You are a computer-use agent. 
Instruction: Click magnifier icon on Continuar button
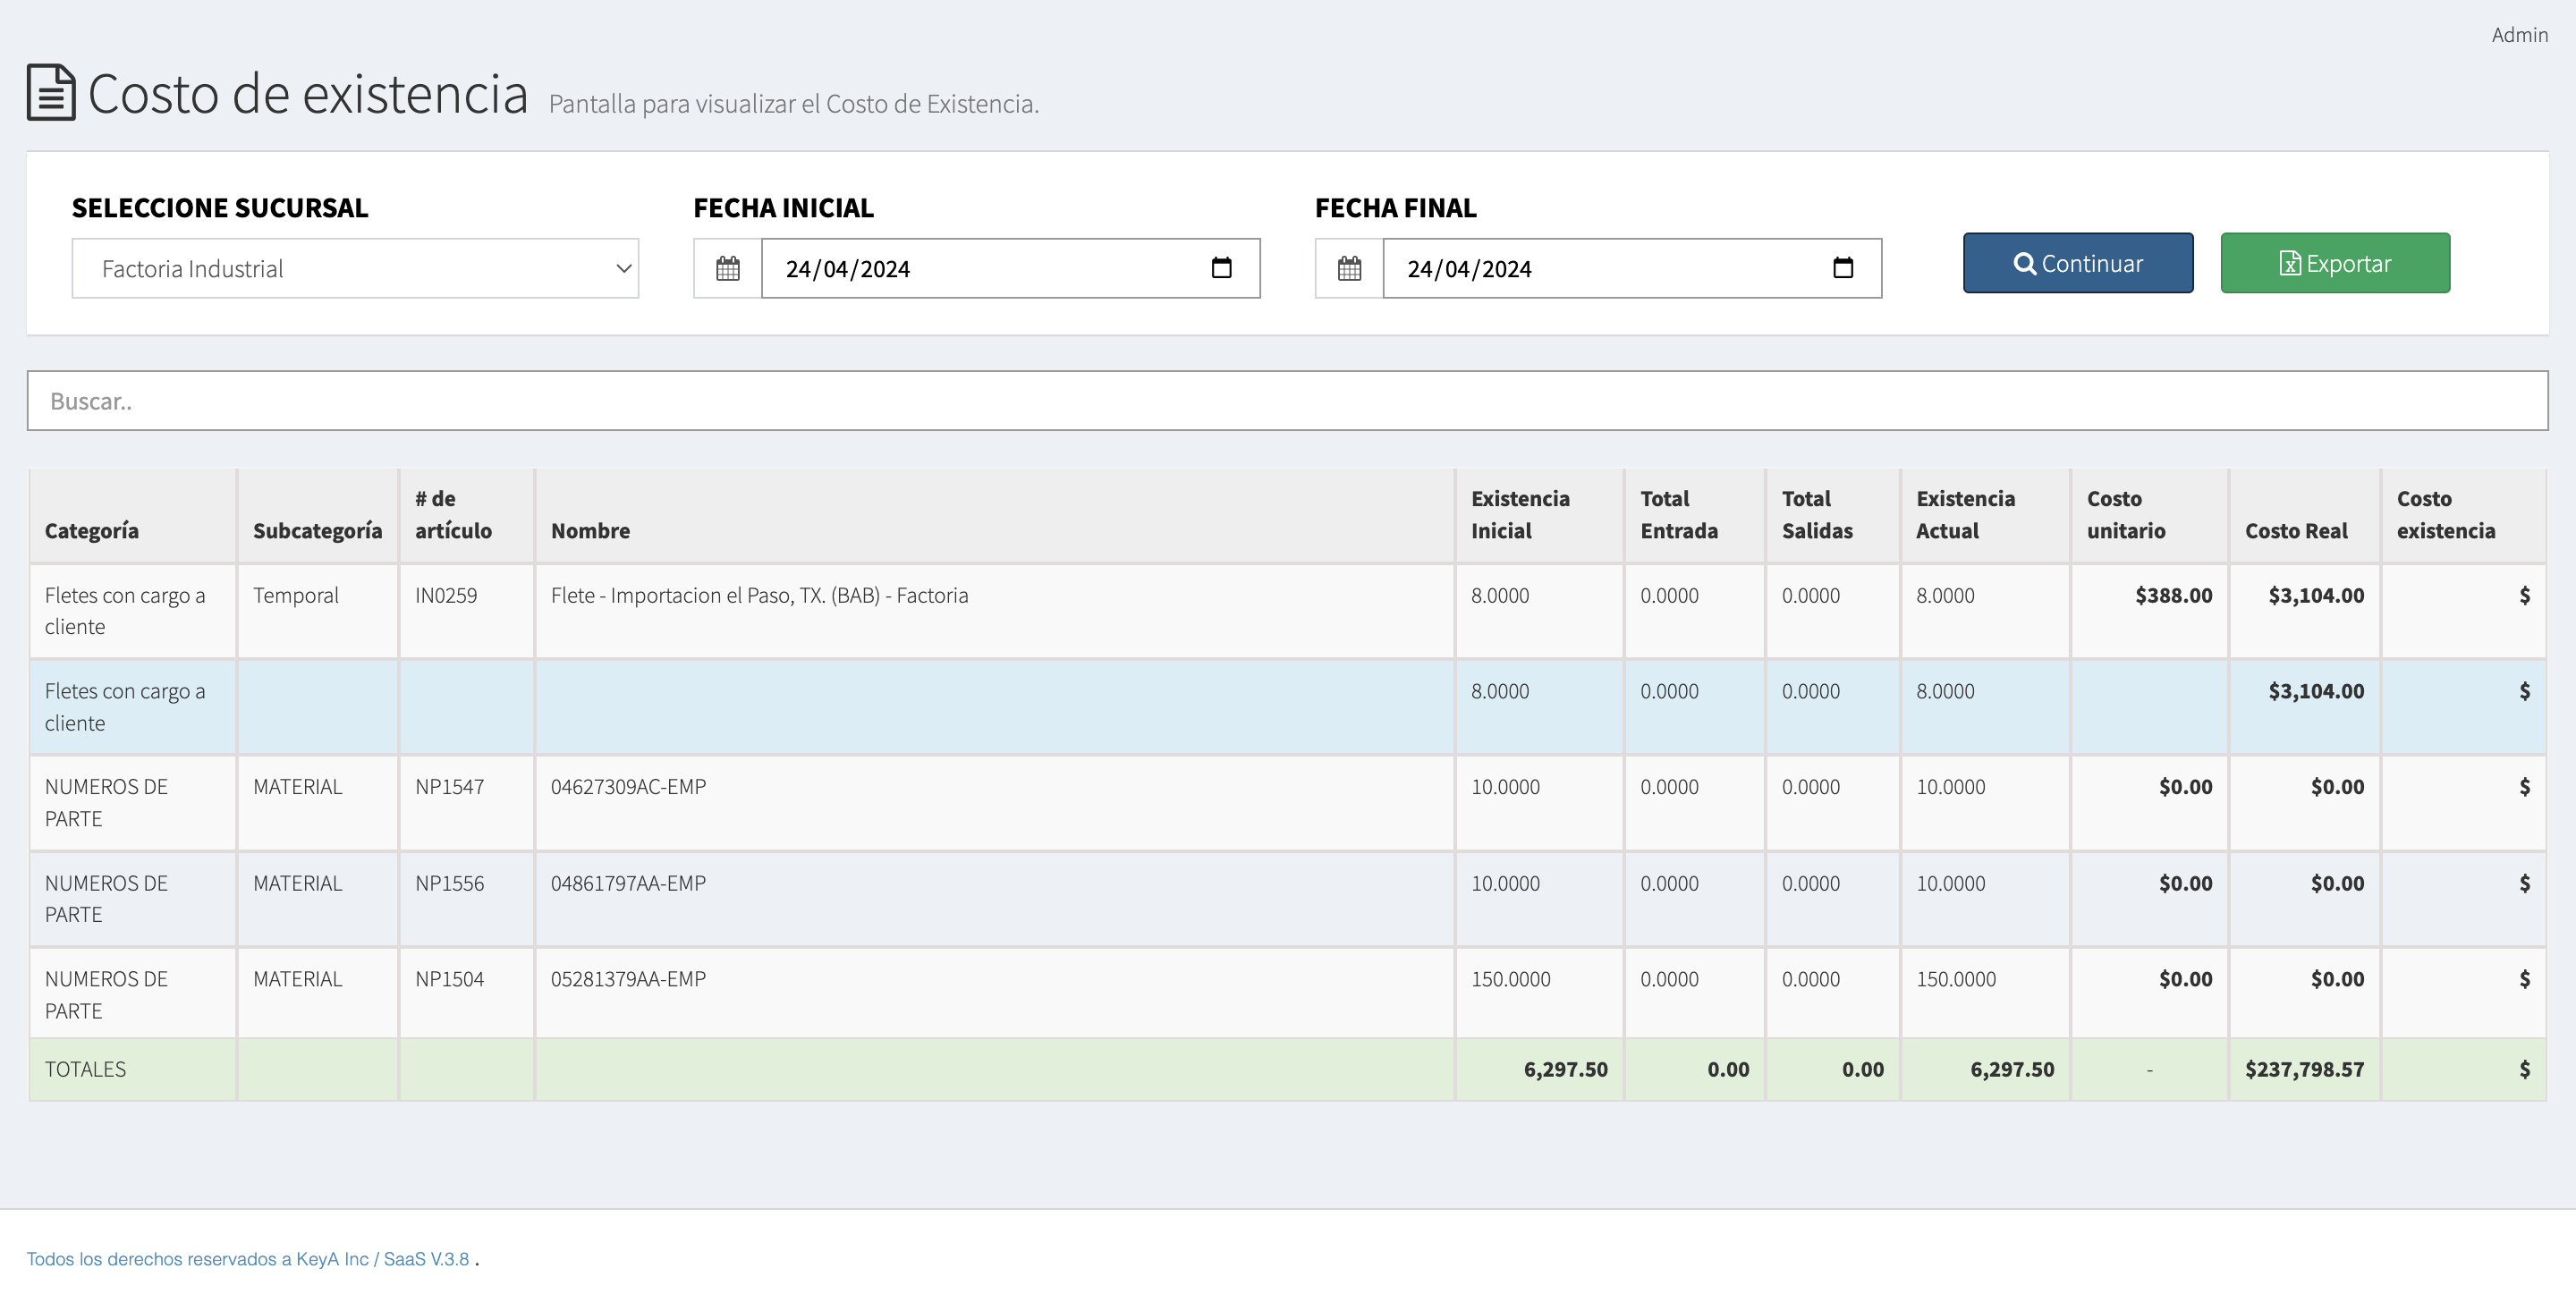point(2024,264)
